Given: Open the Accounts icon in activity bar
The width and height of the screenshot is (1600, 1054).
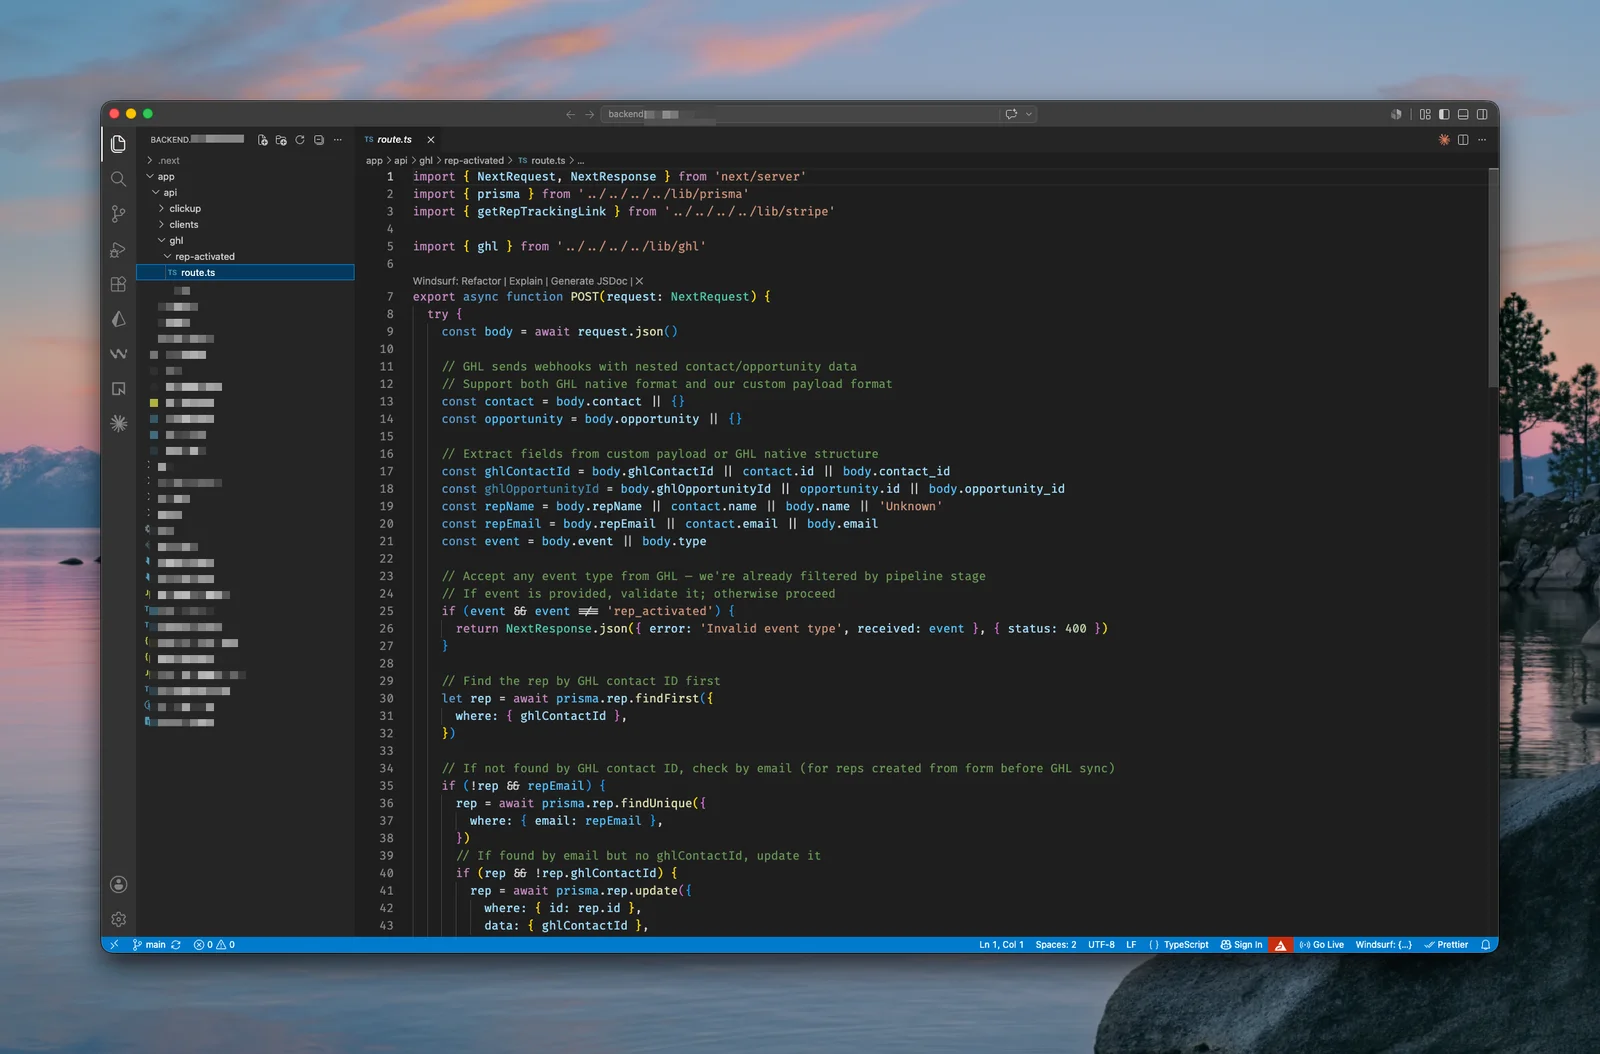Looking at the screenshot, I should coord(118,884).
